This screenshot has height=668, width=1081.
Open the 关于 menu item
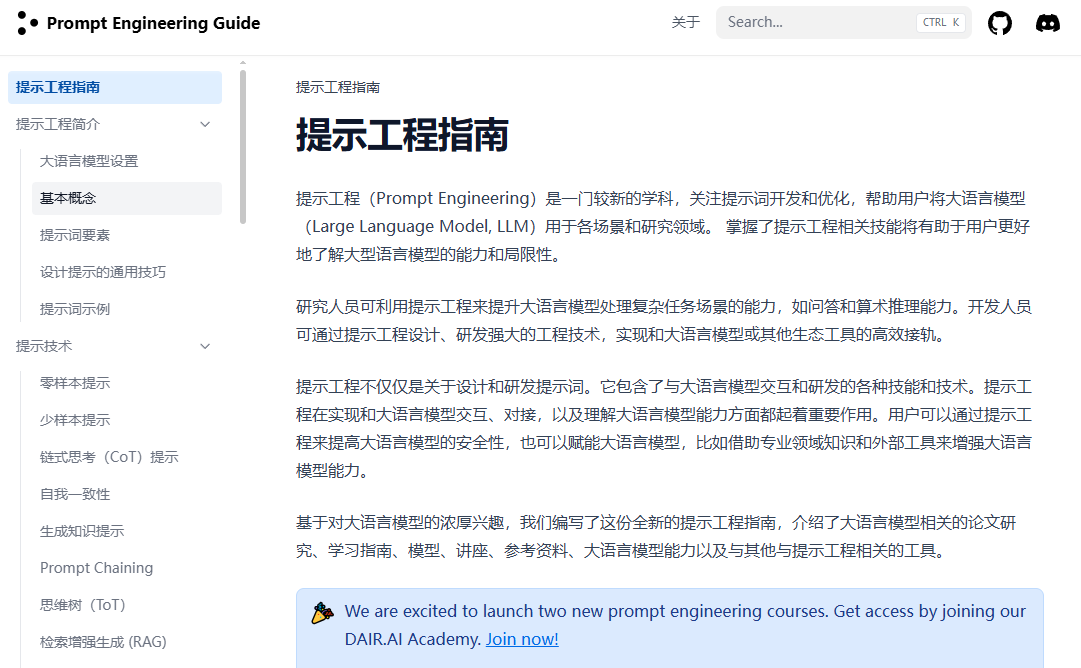pos(685,22)
